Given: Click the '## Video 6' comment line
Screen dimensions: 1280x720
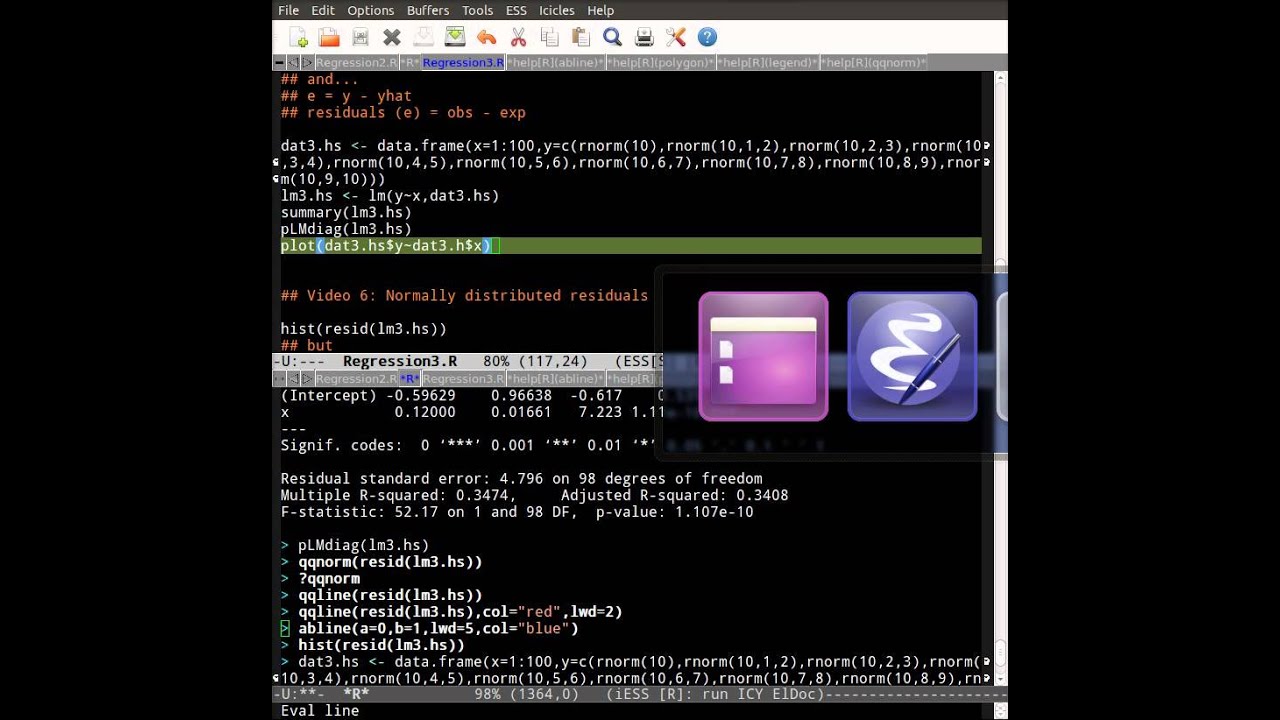Looking at the screenshot, I should tap(464, 296).
